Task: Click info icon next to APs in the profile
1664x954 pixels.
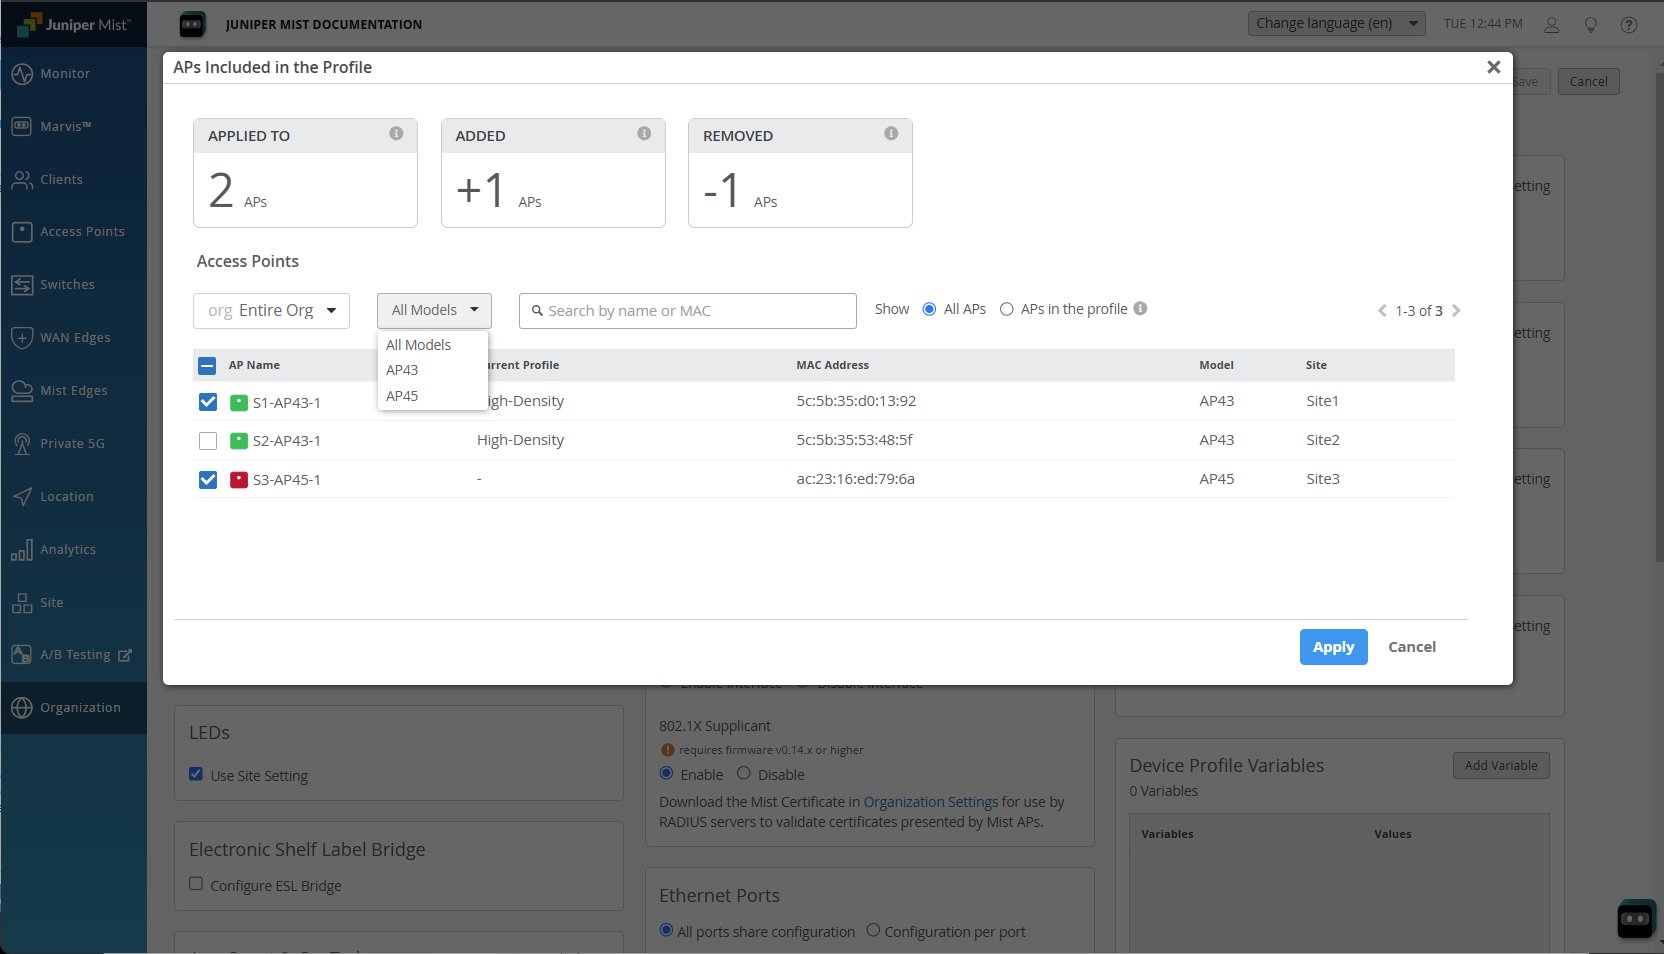Action: tap(1140, 308)
